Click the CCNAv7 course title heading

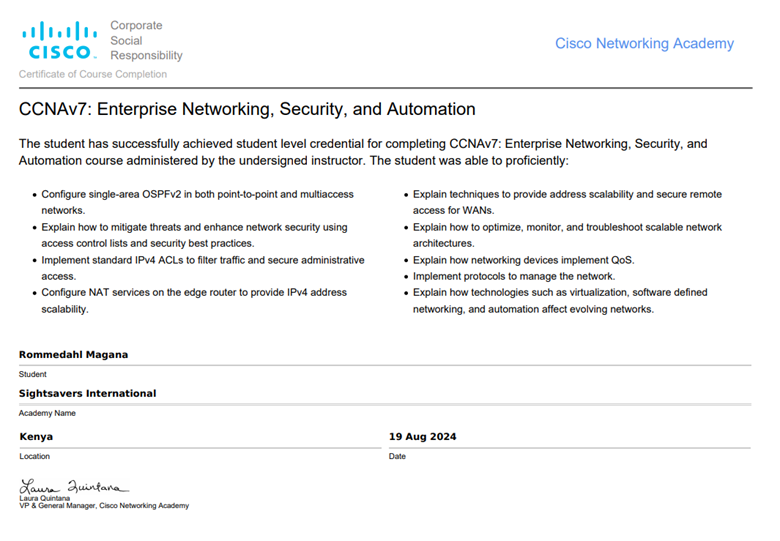pos(247,109)
